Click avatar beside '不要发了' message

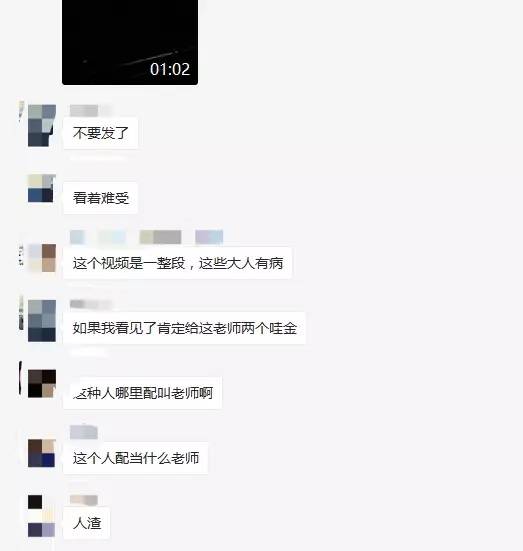tap(42, 125)
